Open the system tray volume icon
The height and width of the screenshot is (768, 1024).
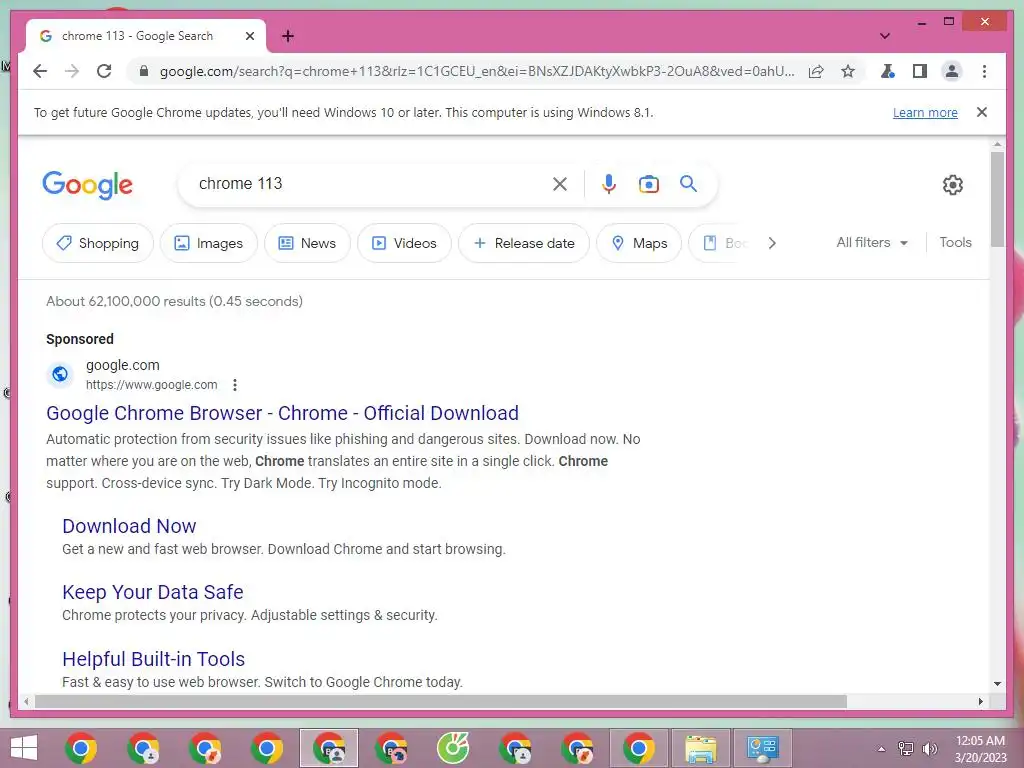(930, 749)
